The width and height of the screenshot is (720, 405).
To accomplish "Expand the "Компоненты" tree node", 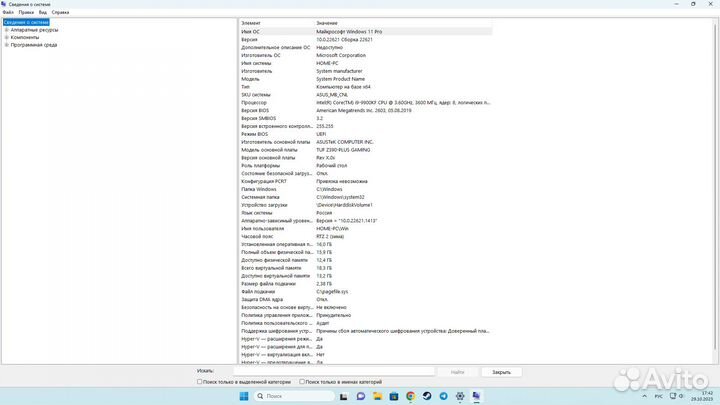I will click(x=6, y=37).
